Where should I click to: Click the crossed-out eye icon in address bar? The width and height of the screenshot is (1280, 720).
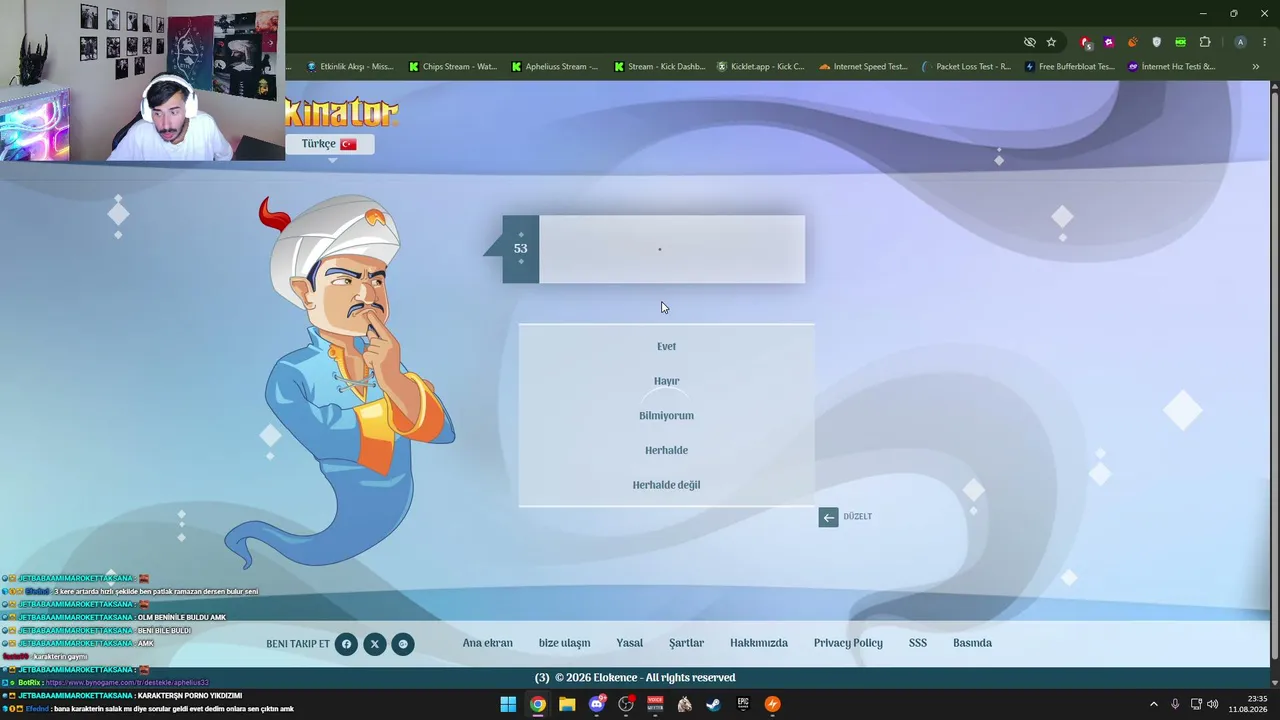(x=1029, y=42)
